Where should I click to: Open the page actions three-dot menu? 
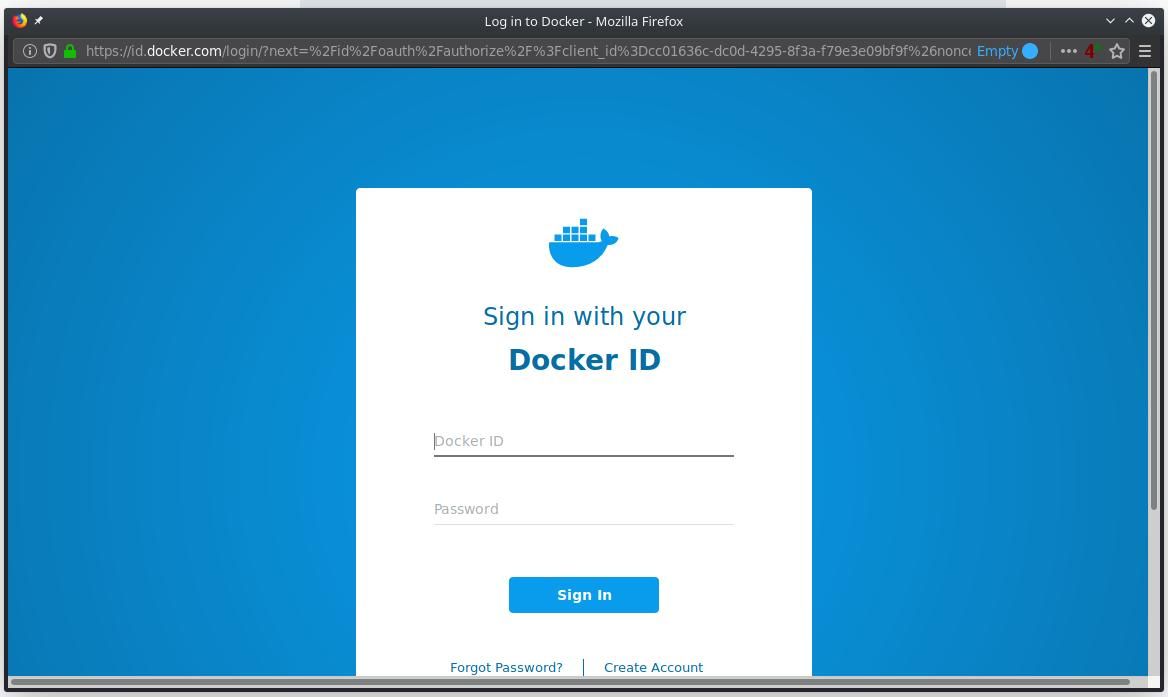coord(1068,51)
